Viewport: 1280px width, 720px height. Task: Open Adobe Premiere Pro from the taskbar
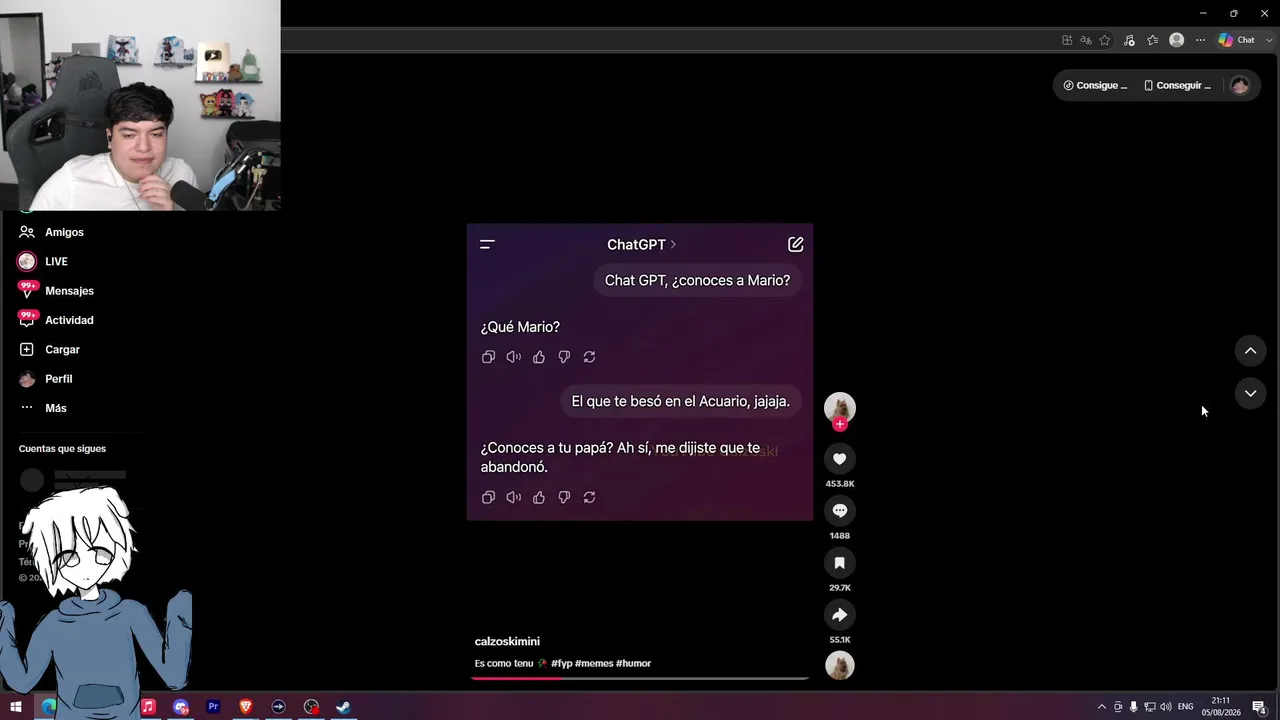pyautogui.click(x=213, y=707)
